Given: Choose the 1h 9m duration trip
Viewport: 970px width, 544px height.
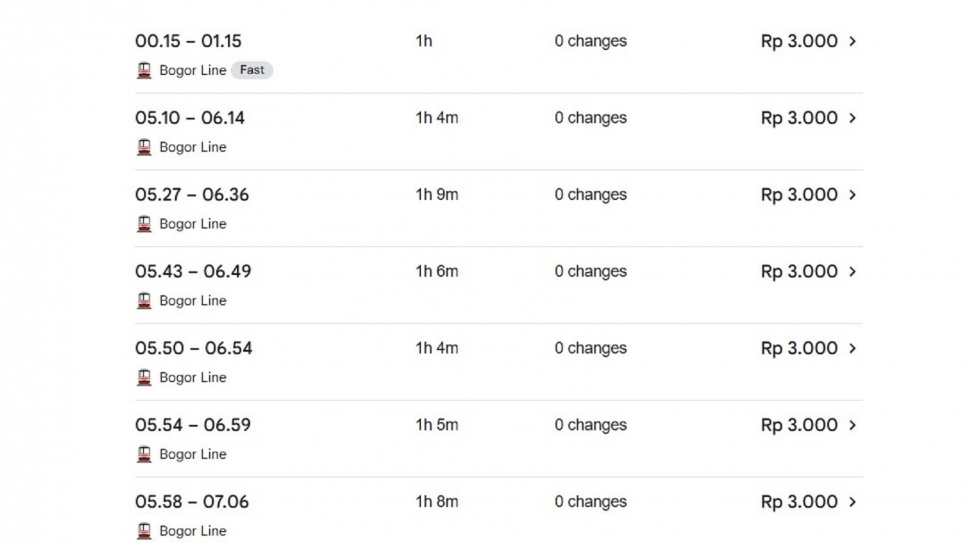Looking at the screenshot, I should (437, 195).
